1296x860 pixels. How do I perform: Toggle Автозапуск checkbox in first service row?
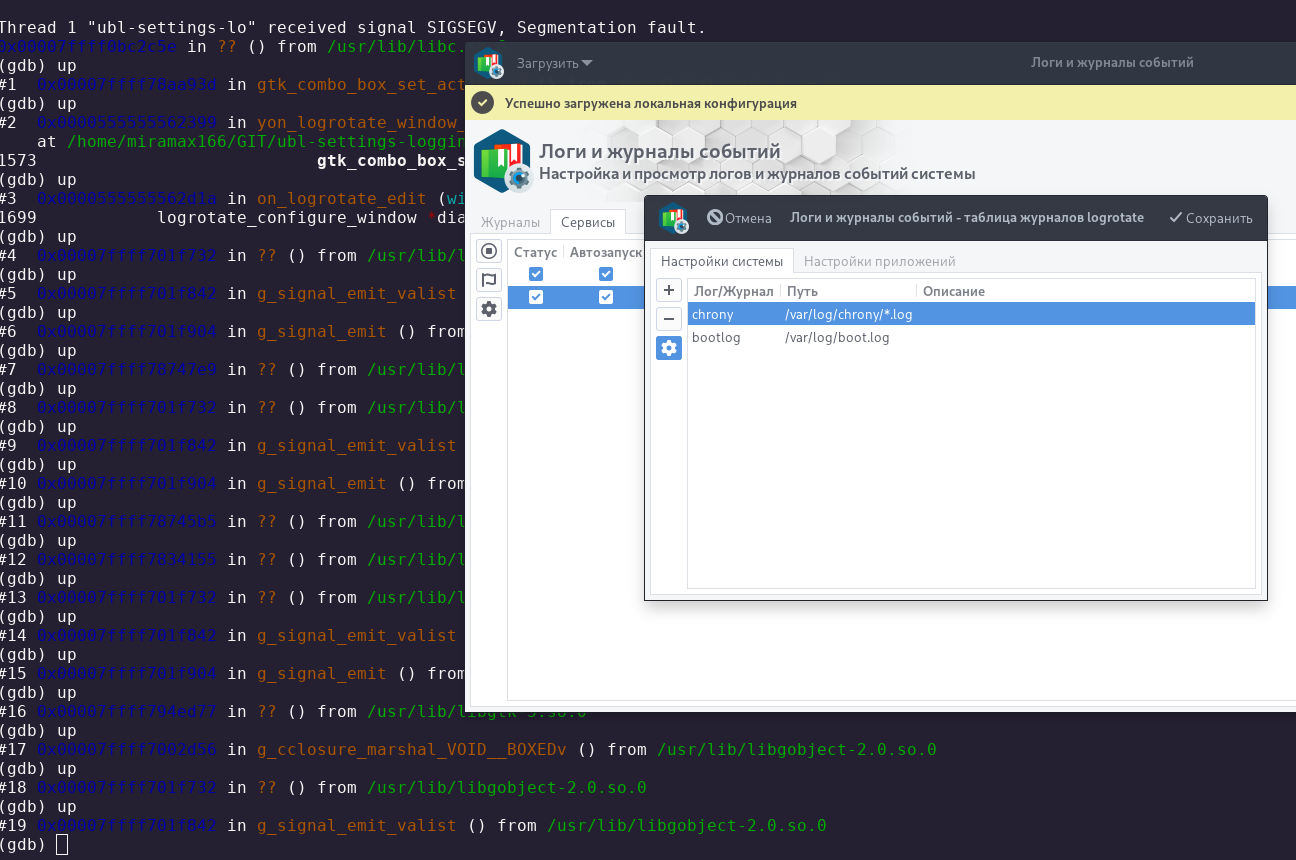pyautogui.click(x=606, y=274)
